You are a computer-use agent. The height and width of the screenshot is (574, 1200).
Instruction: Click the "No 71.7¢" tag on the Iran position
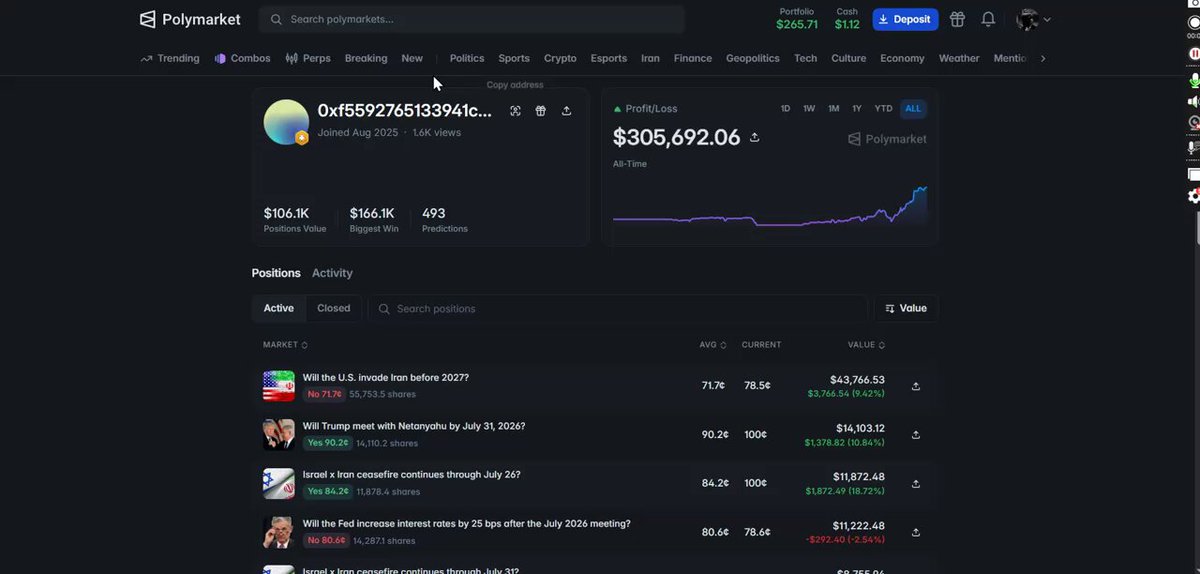[324, 394]
